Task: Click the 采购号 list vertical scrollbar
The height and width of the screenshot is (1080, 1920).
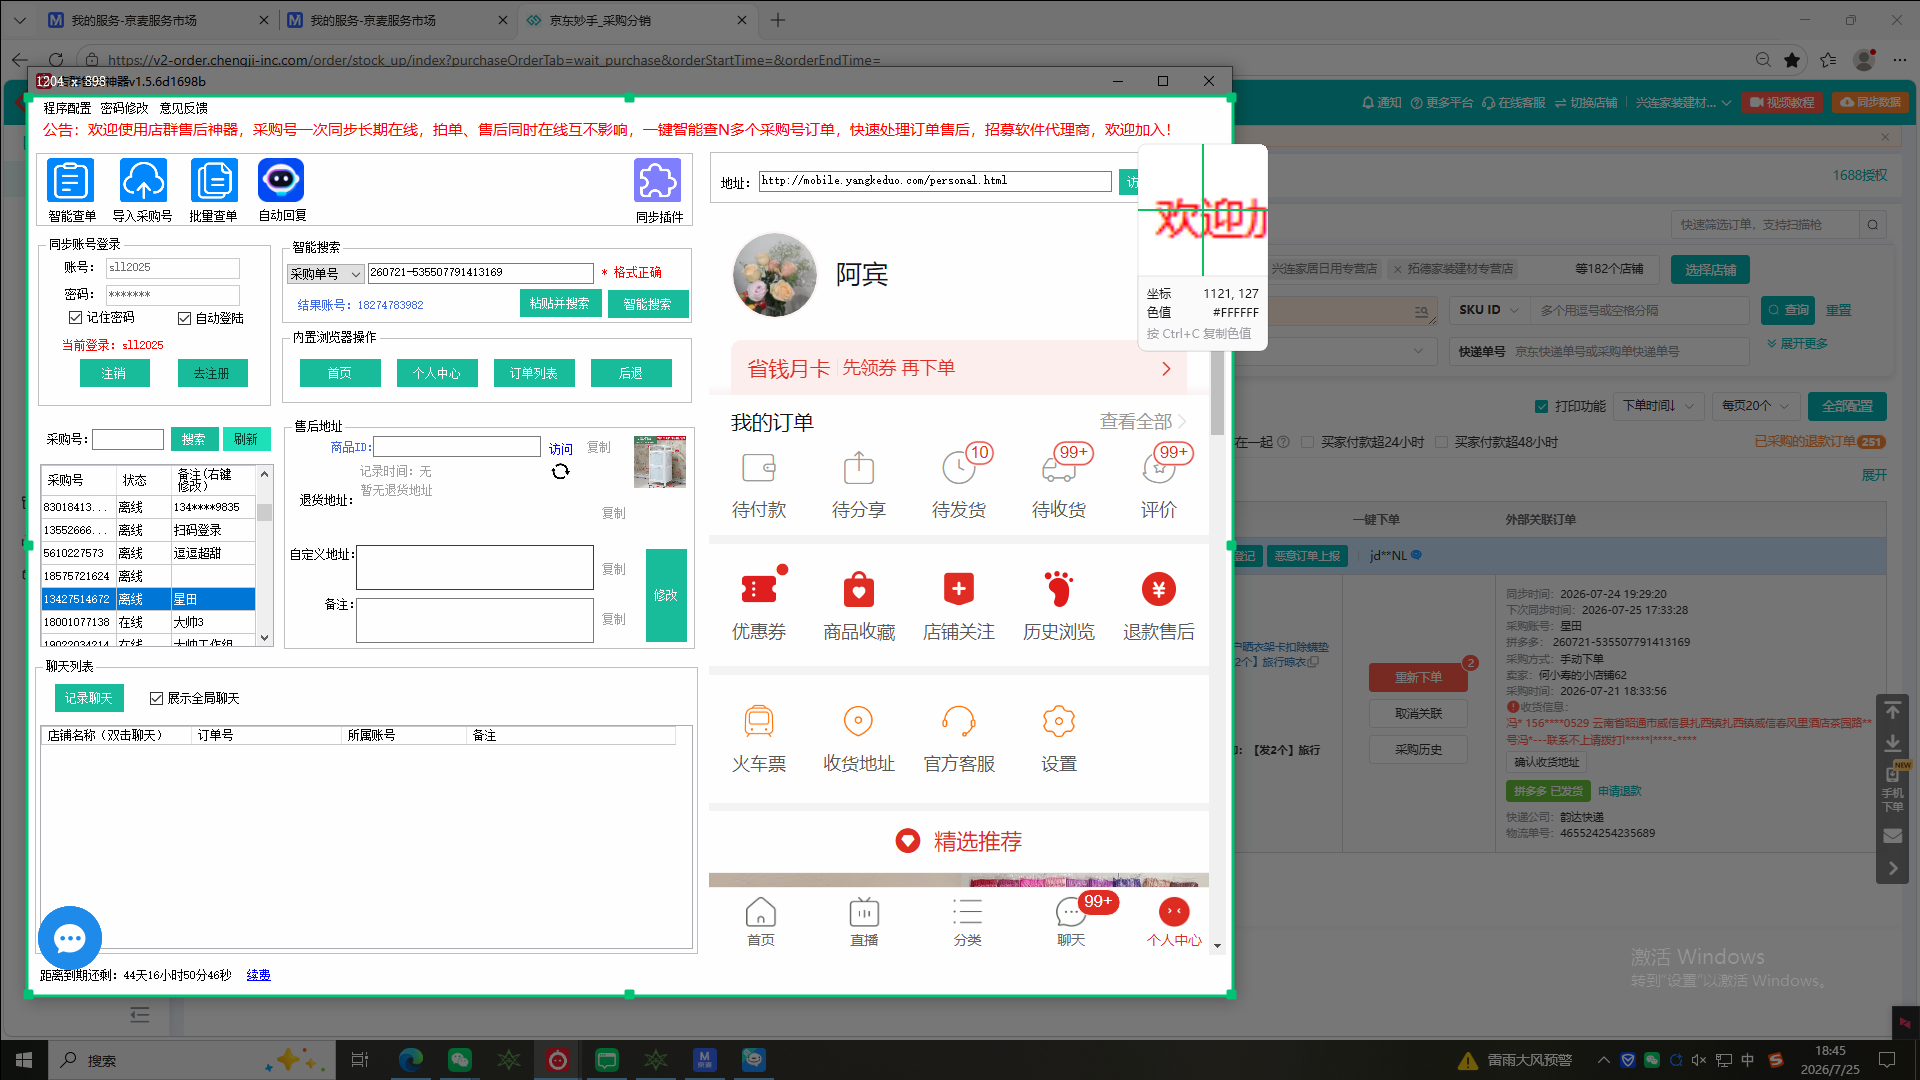Action: [x=265, y=555]
